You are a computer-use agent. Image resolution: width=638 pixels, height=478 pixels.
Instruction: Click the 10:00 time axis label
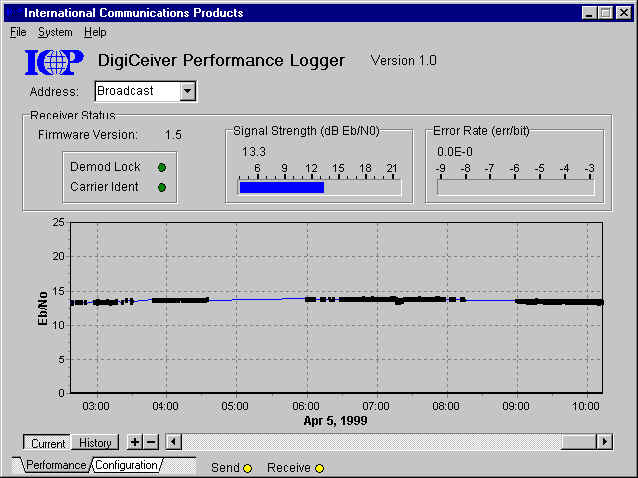586,406
